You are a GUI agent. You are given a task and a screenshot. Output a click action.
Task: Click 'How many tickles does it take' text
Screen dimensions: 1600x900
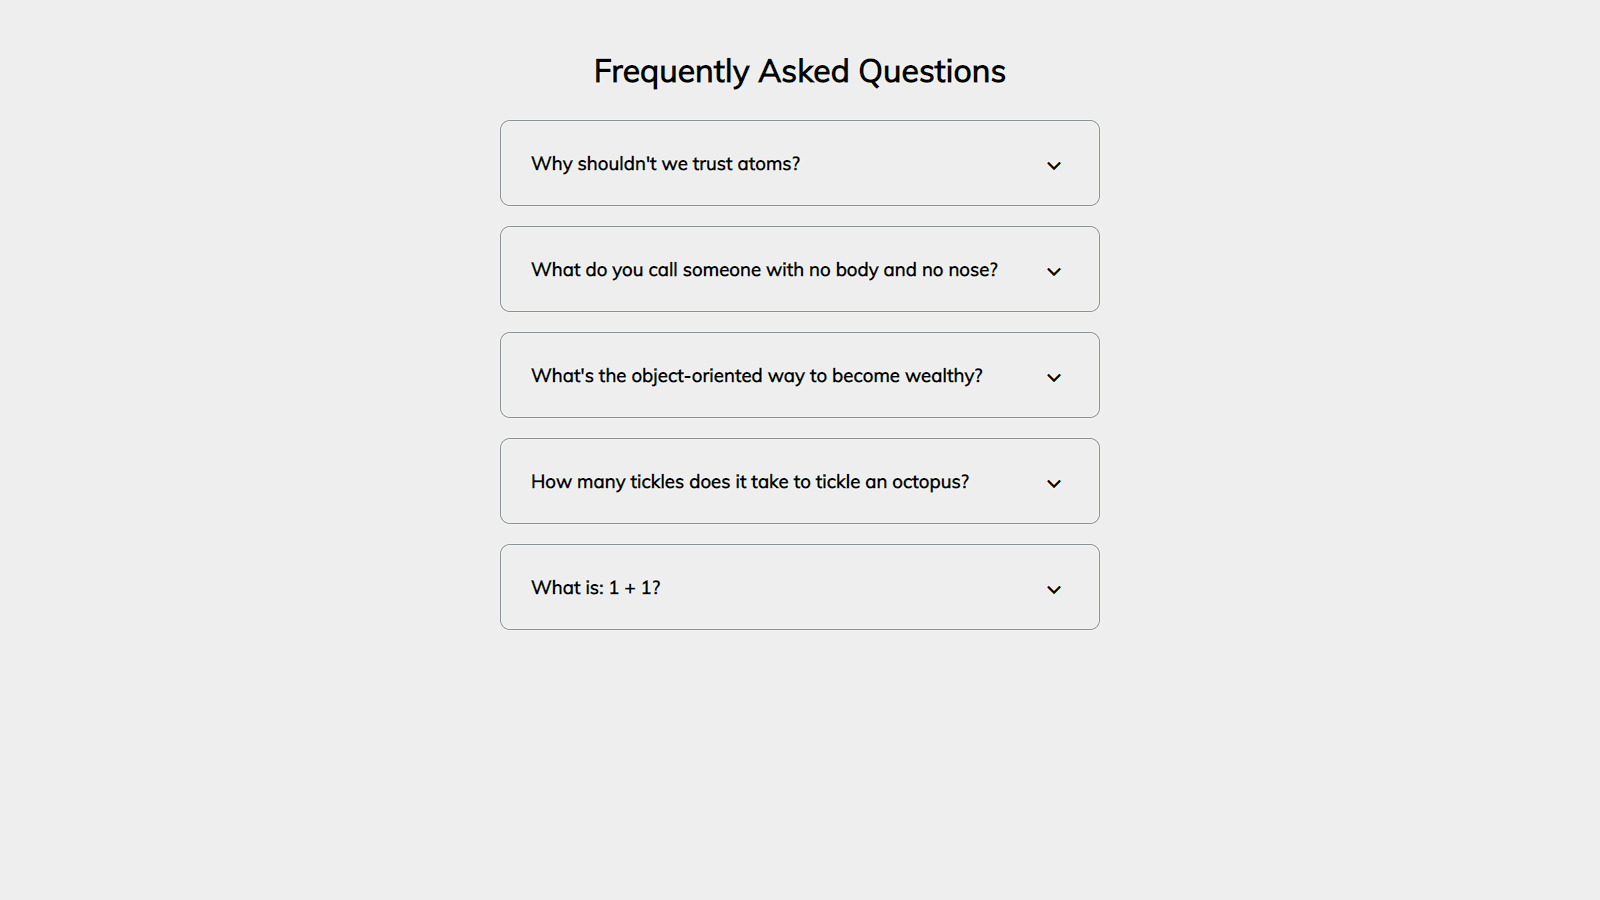pos(749,482)
